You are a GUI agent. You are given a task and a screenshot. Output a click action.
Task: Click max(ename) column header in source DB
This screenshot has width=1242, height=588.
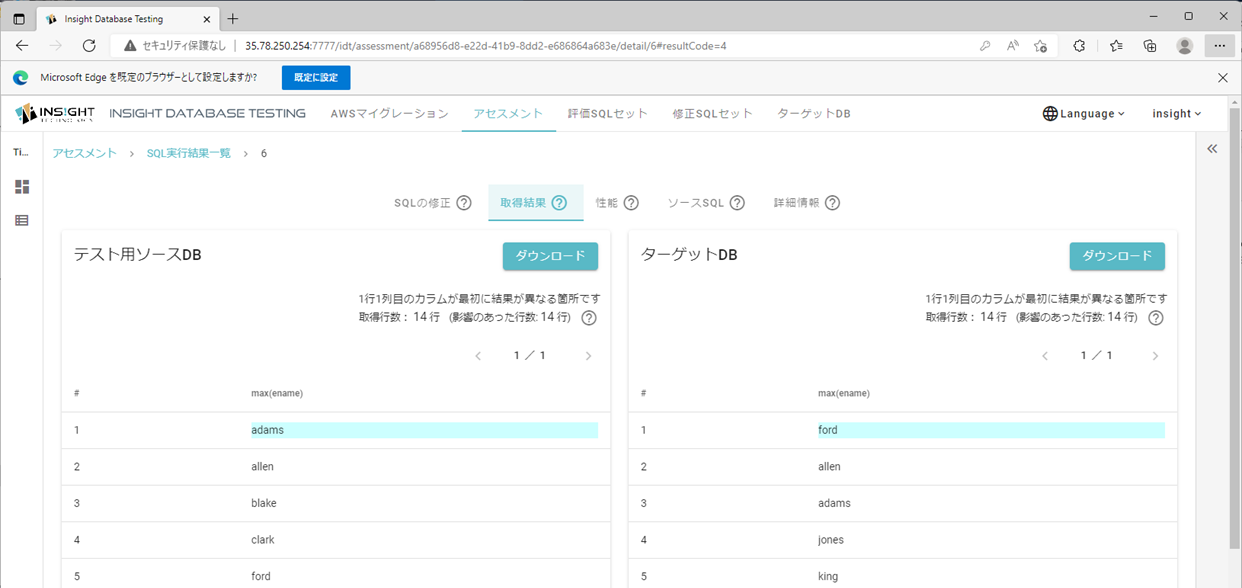click(x=277, y=393)
